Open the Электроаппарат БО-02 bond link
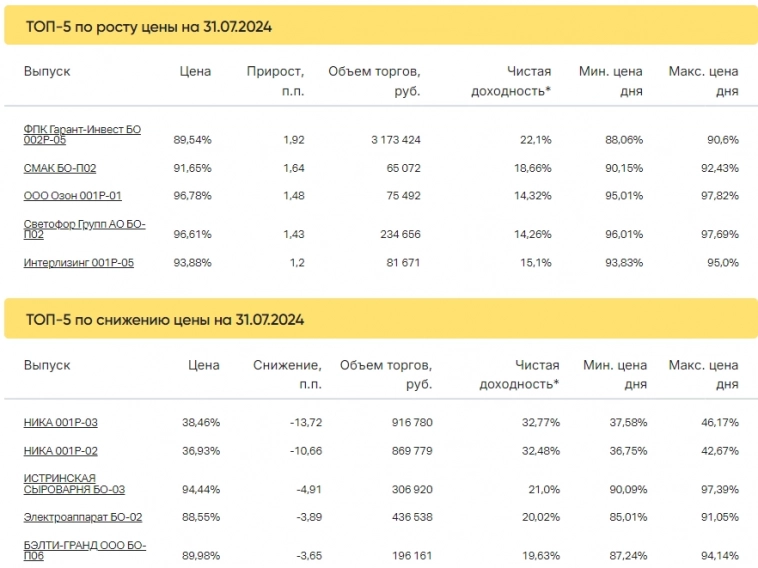 82,517
